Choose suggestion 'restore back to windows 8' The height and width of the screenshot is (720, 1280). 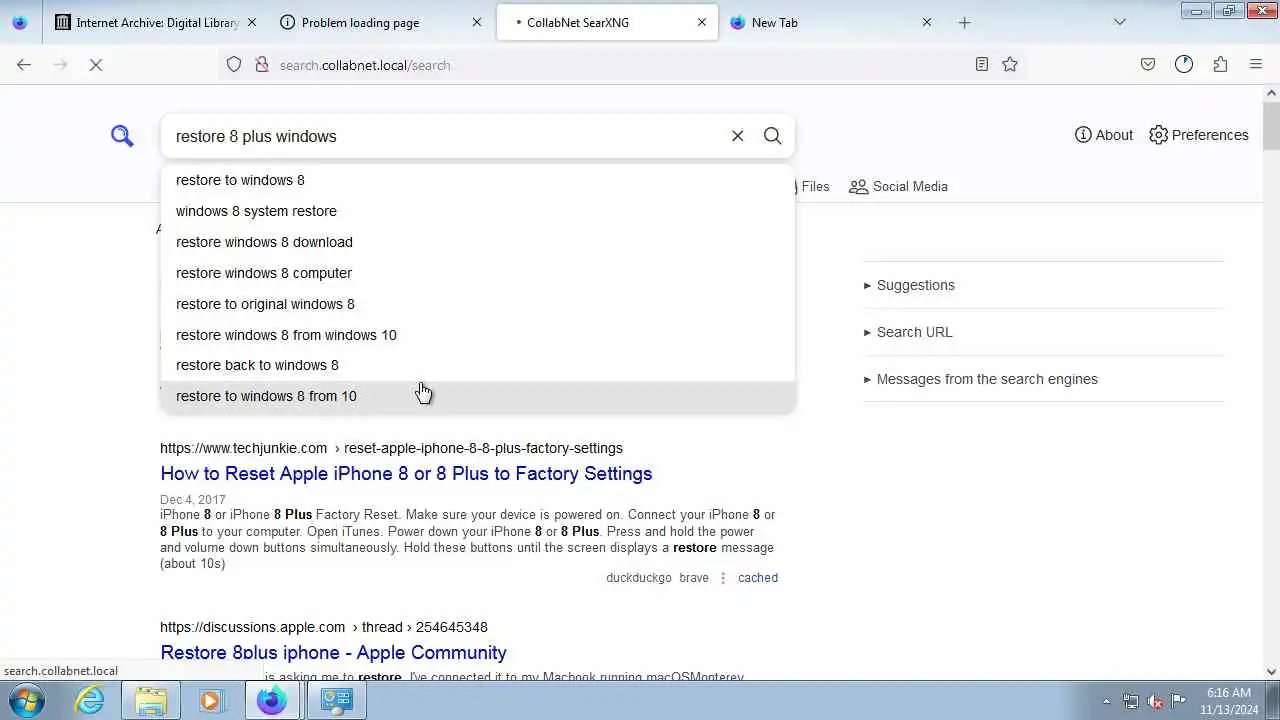point(478,365)
